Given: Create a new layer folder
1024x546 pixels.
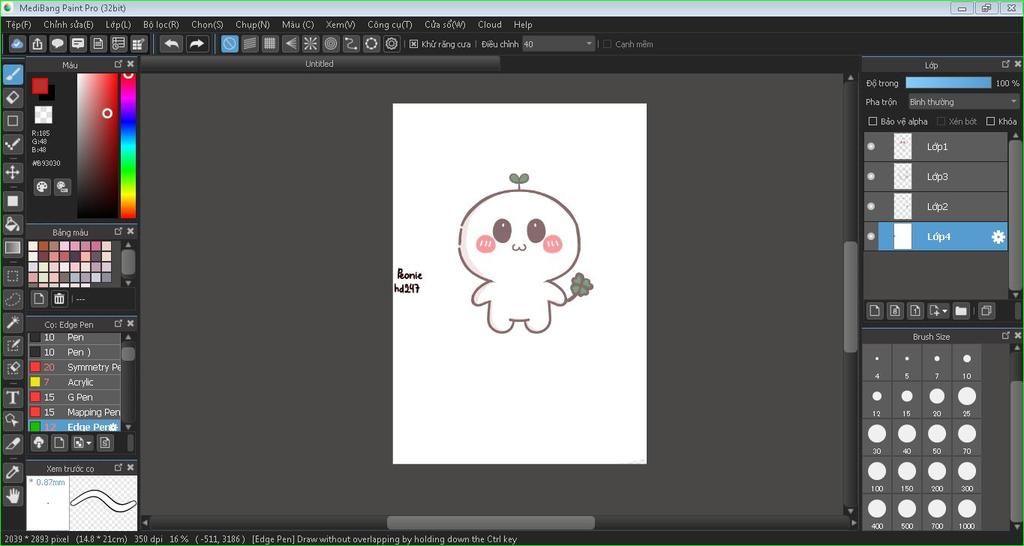Looking at the screenshot, I should [x=961, y=311].
